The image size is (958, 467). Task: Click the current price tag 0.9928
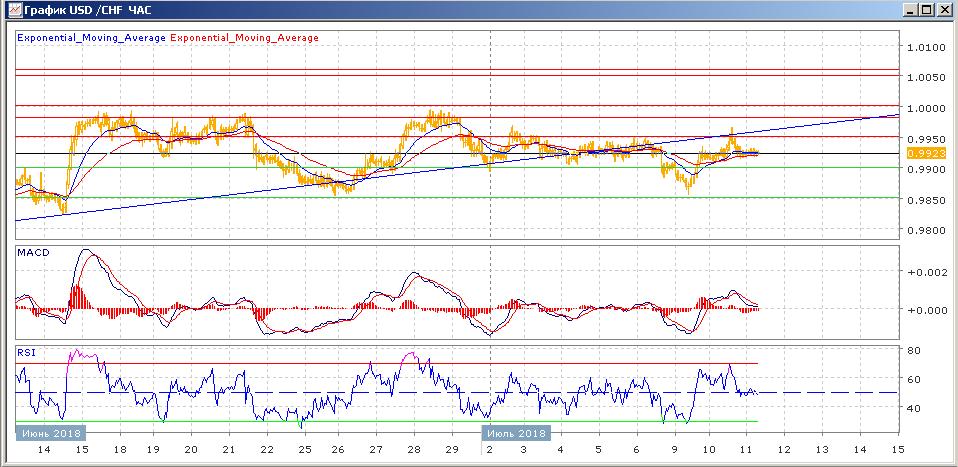pyautogui.click(x=921, y=153)
